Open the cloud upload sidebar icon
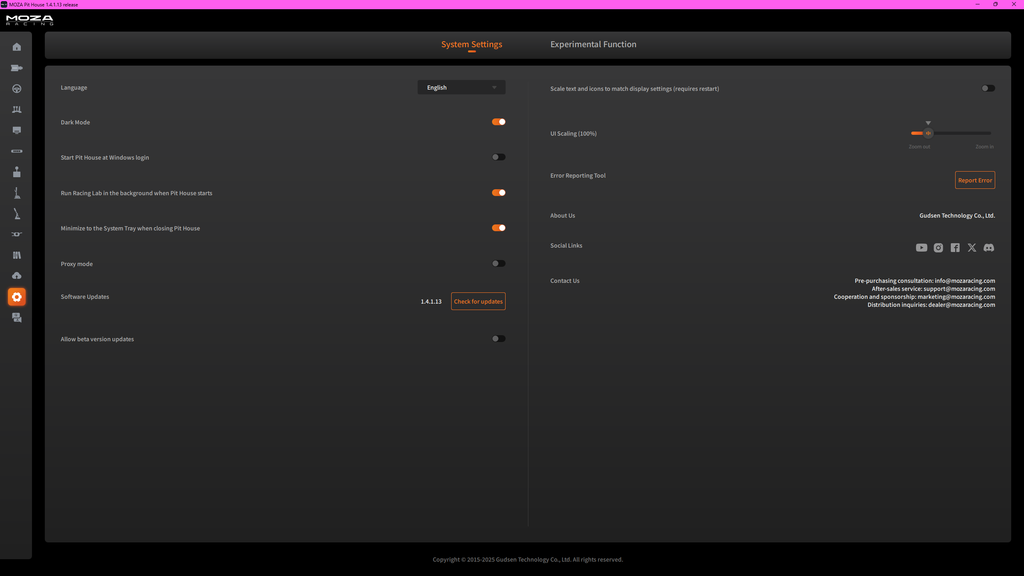The image size is (1024, 576). [16, 276]
